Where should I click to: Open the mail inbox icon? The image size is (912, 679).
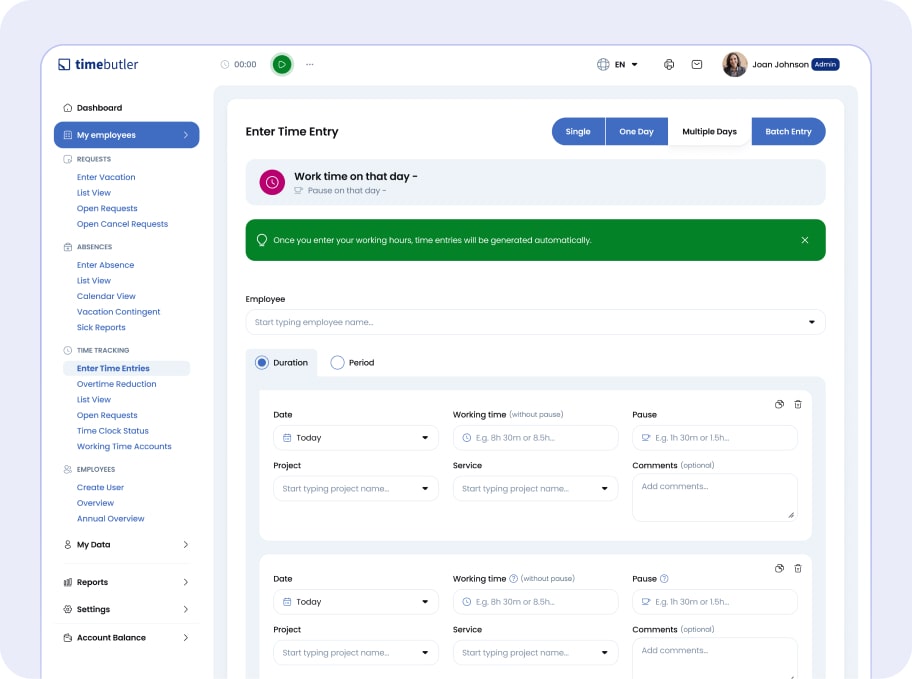tap(697, 64)
